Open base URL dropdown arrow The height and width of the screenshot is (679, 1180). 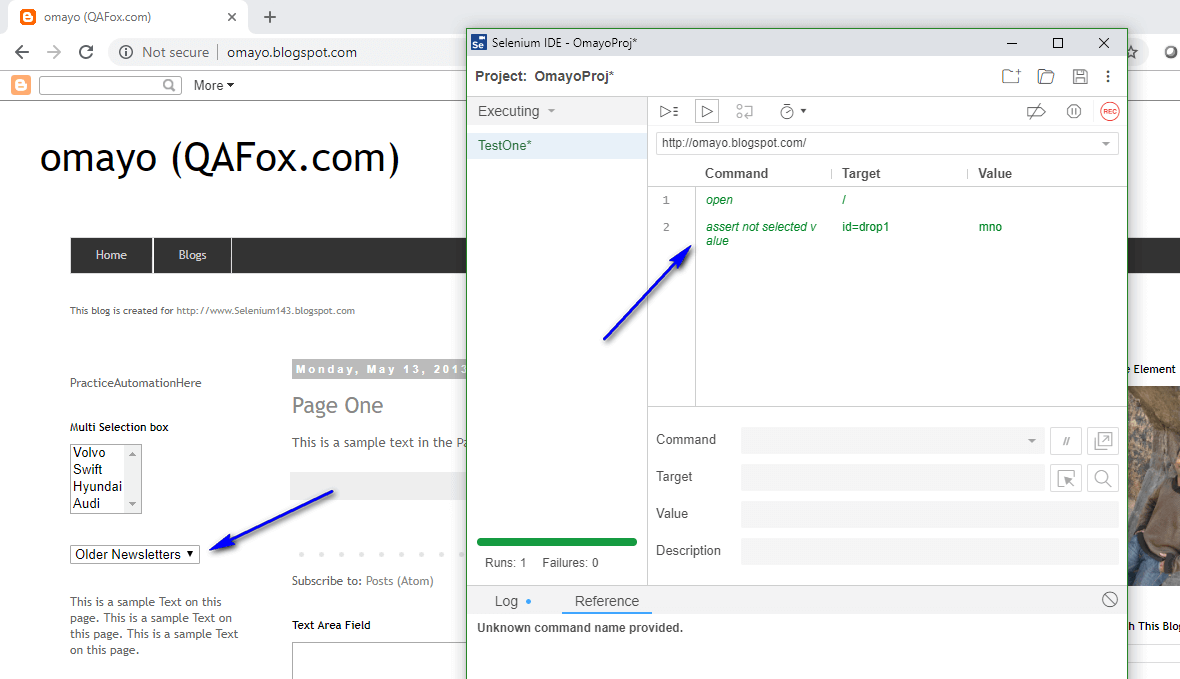click(x=1105, y=143)
